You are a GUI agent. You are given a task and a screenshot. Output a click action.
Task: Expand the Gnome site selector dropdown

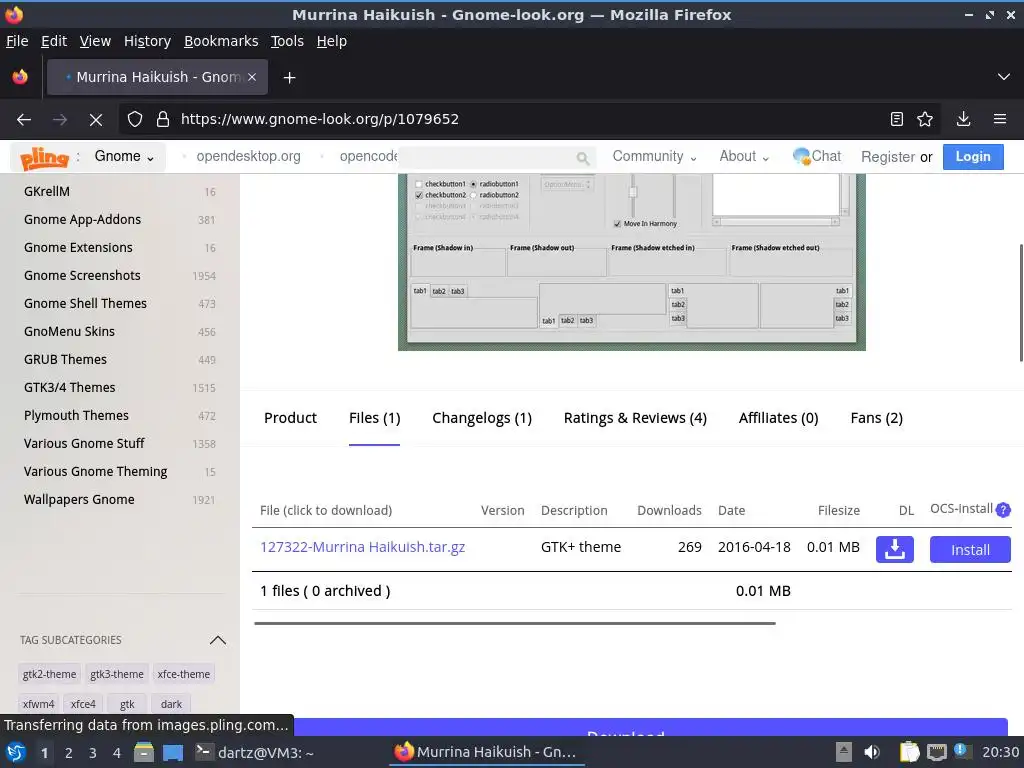click(124, 156)
